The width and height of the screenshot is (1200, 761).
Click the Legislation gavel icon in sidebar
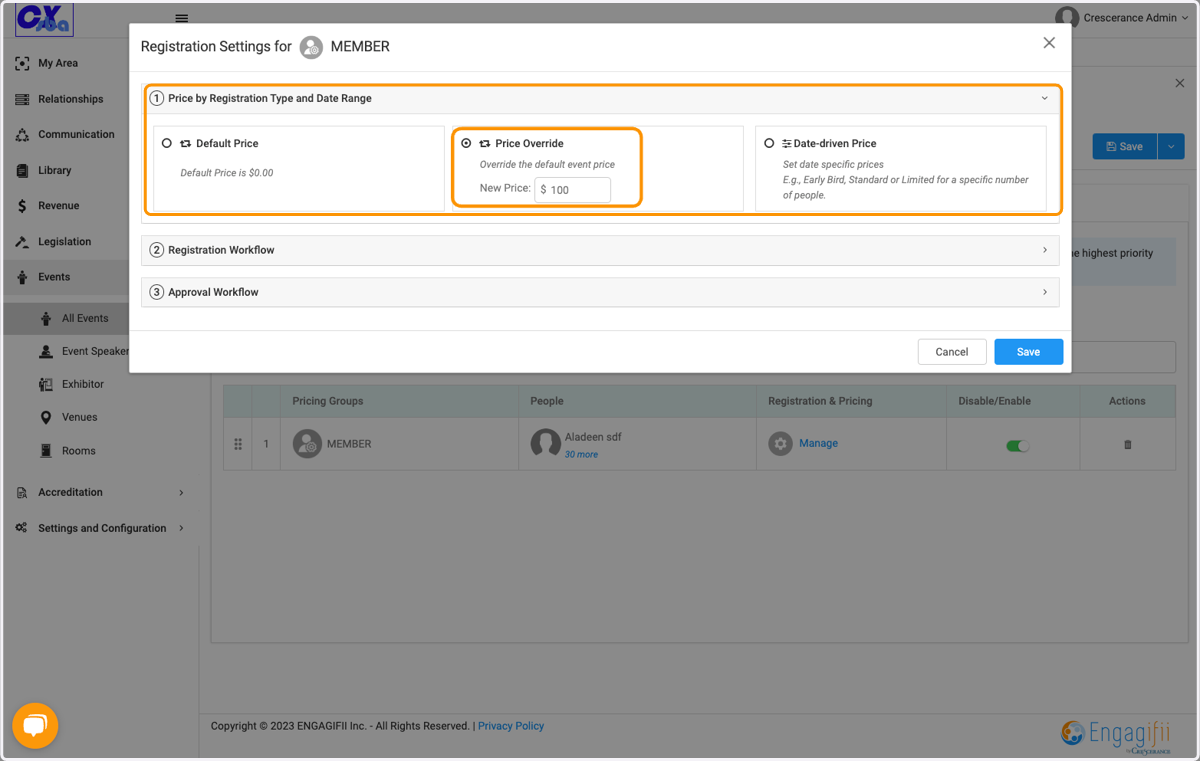pyautogui.click(x=22, y=242)
